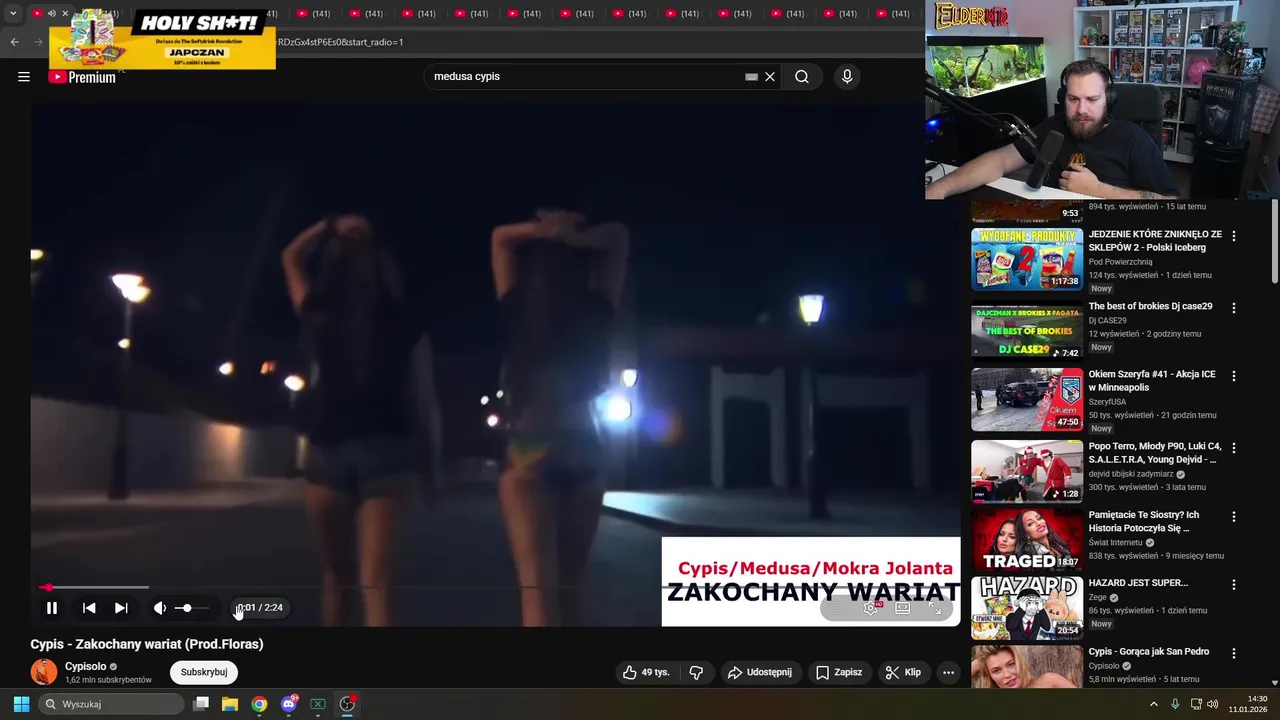This screenshot has height=720, width=1280.
Task: Open the 'TRAGED' sisters video thumbnail
Action: (x=1027, y=540)
